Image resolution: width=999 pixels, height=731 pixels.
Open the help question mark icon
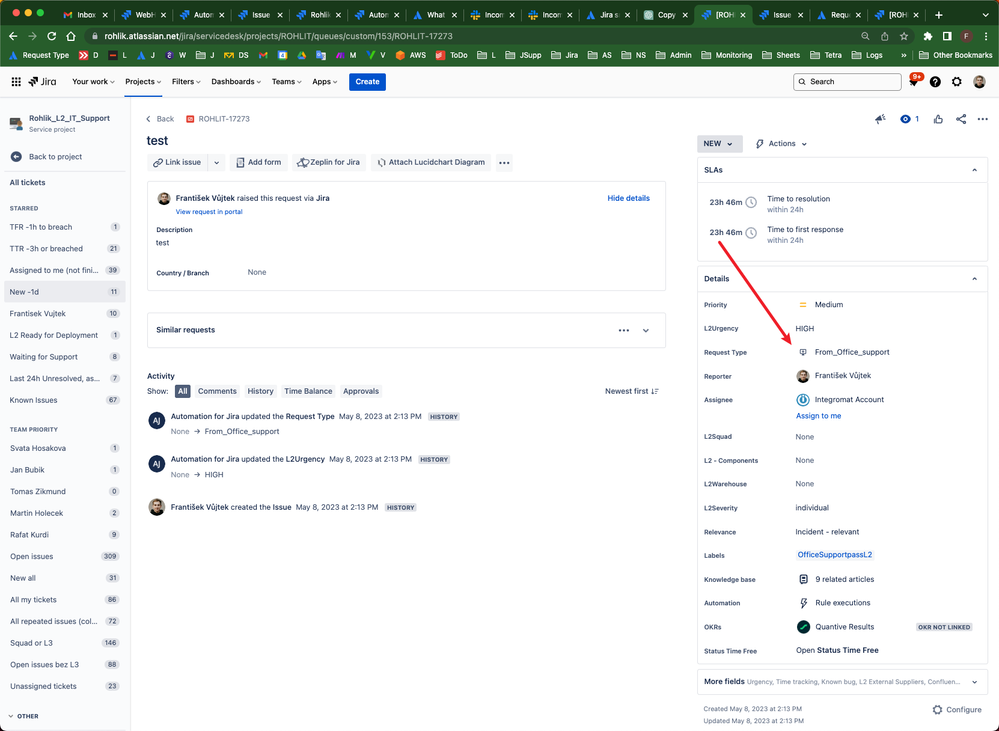click(935, 82)
